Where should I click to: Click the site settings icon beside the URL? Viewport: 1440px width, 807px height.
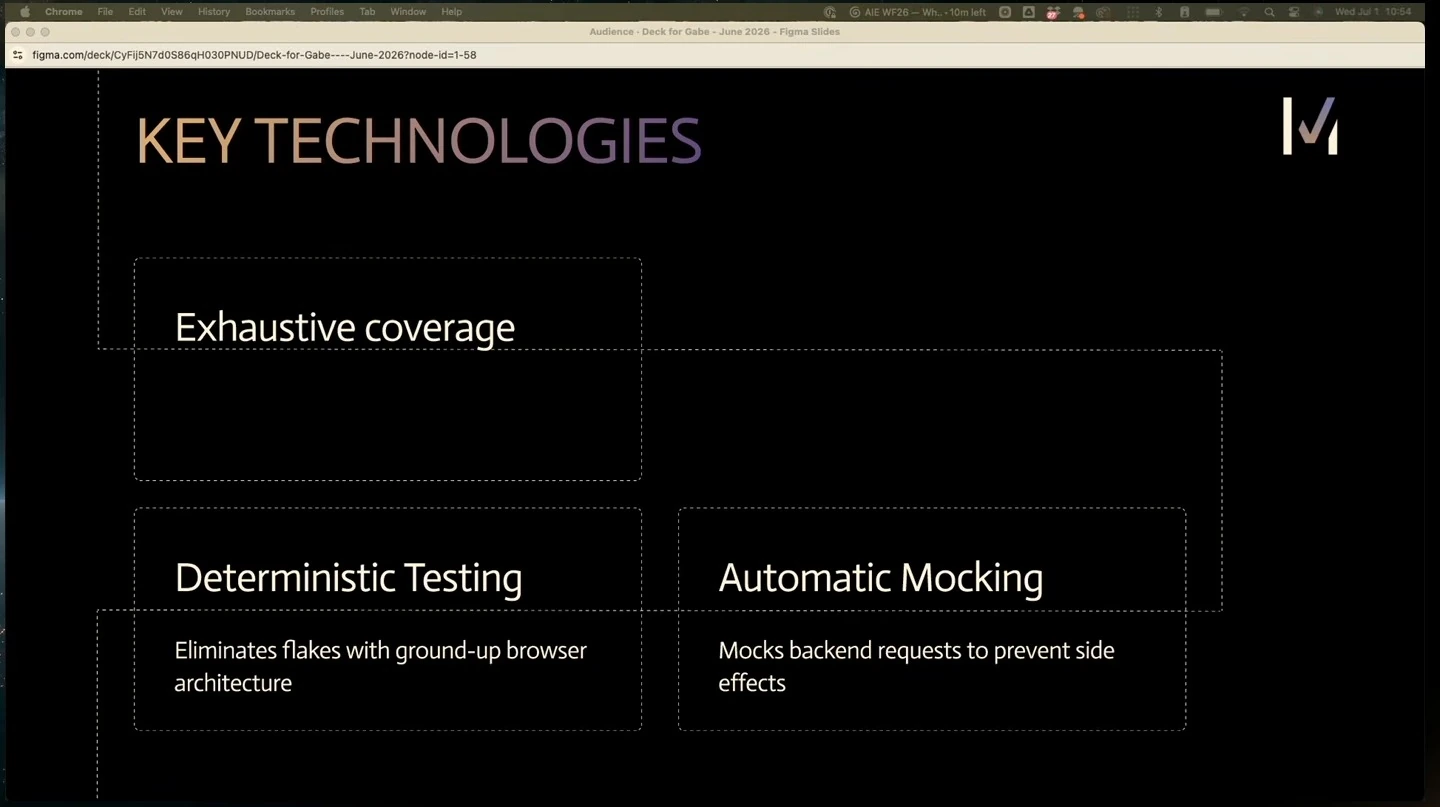coord(17,55)
